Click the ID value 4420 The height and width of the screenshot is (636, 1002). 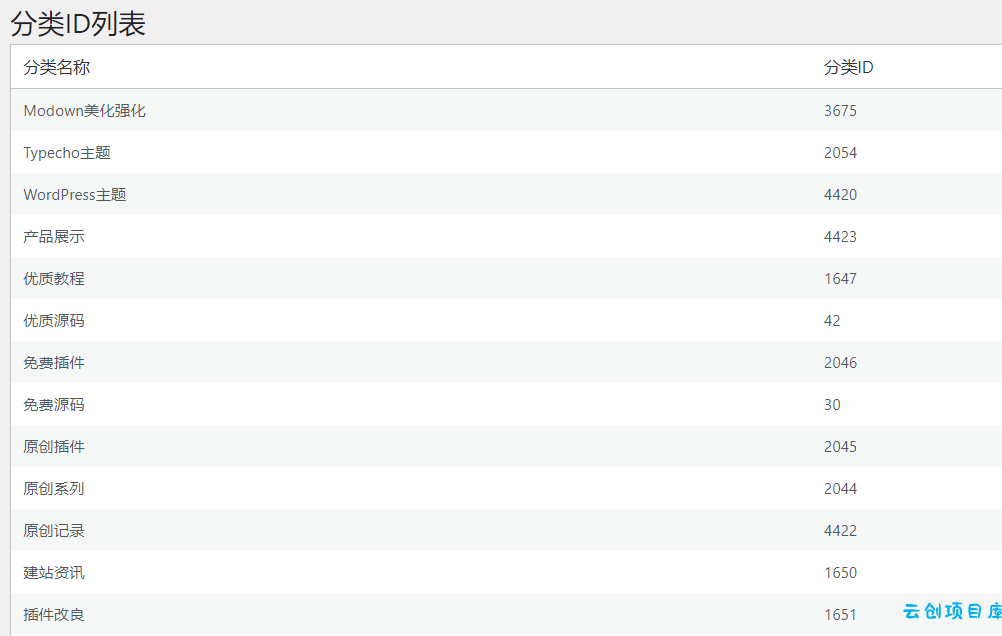coord(840,195)
